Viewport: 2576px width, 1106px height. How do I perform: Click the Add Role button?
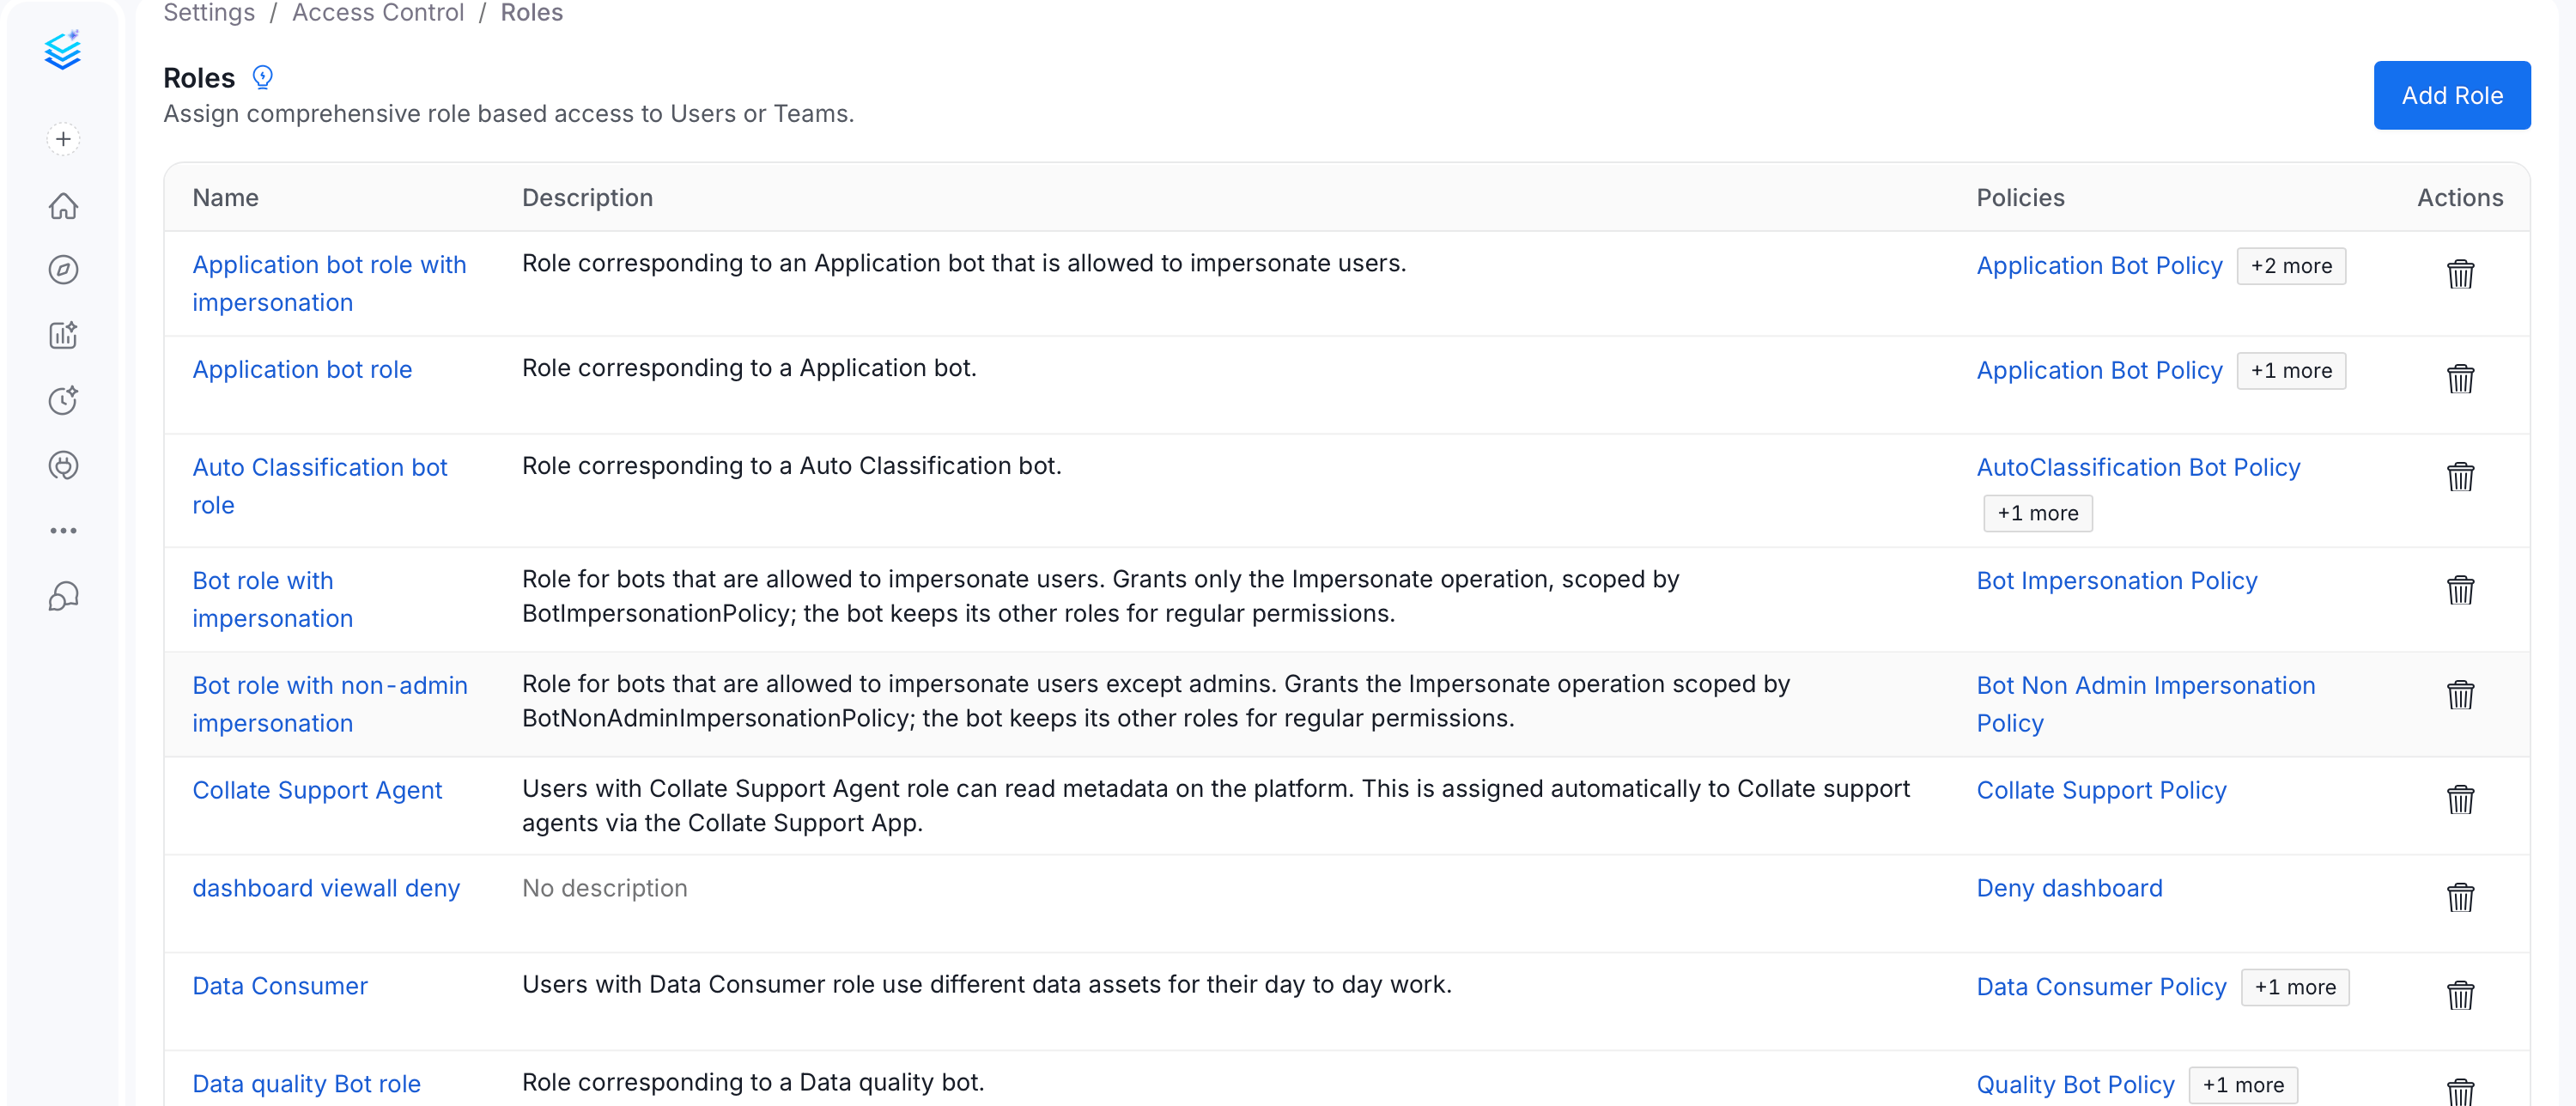[x=2452, y=95]
